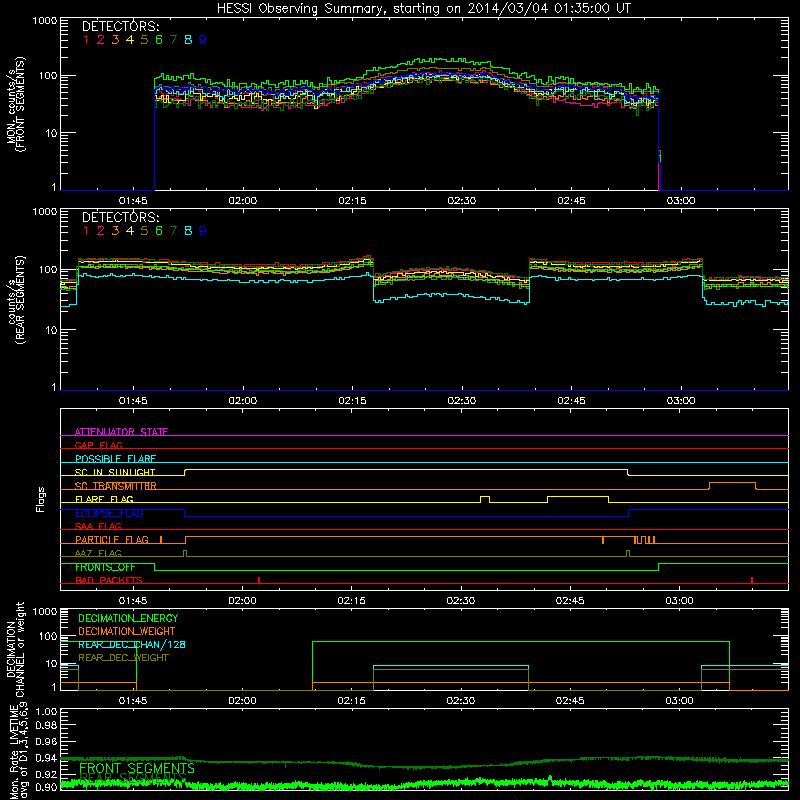Viewport: 800px width, 800px height.
Task: Click the BAD_PACKETS flag label
Action: tap(109, 580)
